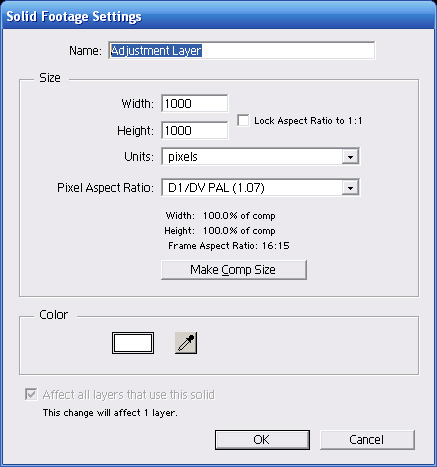Dismiss the dialog with Cancel
This screenshot has height=467, width=437.
point(367,440)
